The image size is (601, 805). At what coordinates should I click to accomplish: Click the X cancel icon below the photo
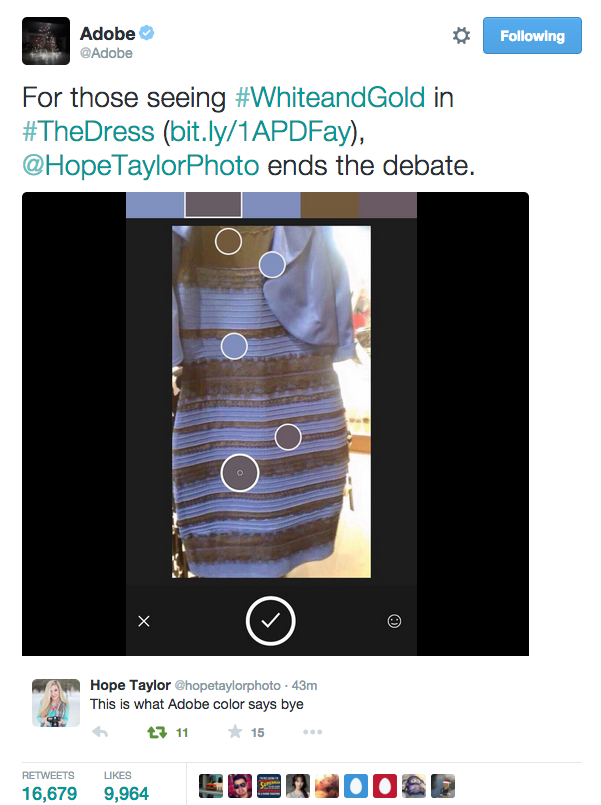(144, 621)
